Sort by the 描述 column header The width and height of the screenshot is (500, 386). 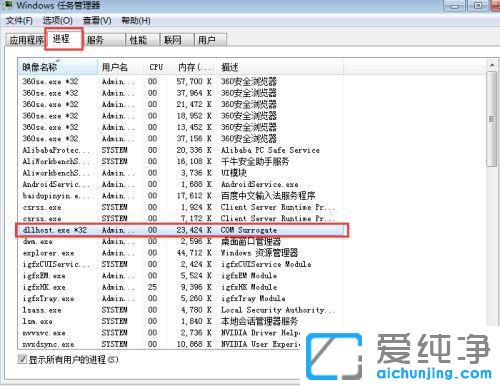click(x=281, y=67)
